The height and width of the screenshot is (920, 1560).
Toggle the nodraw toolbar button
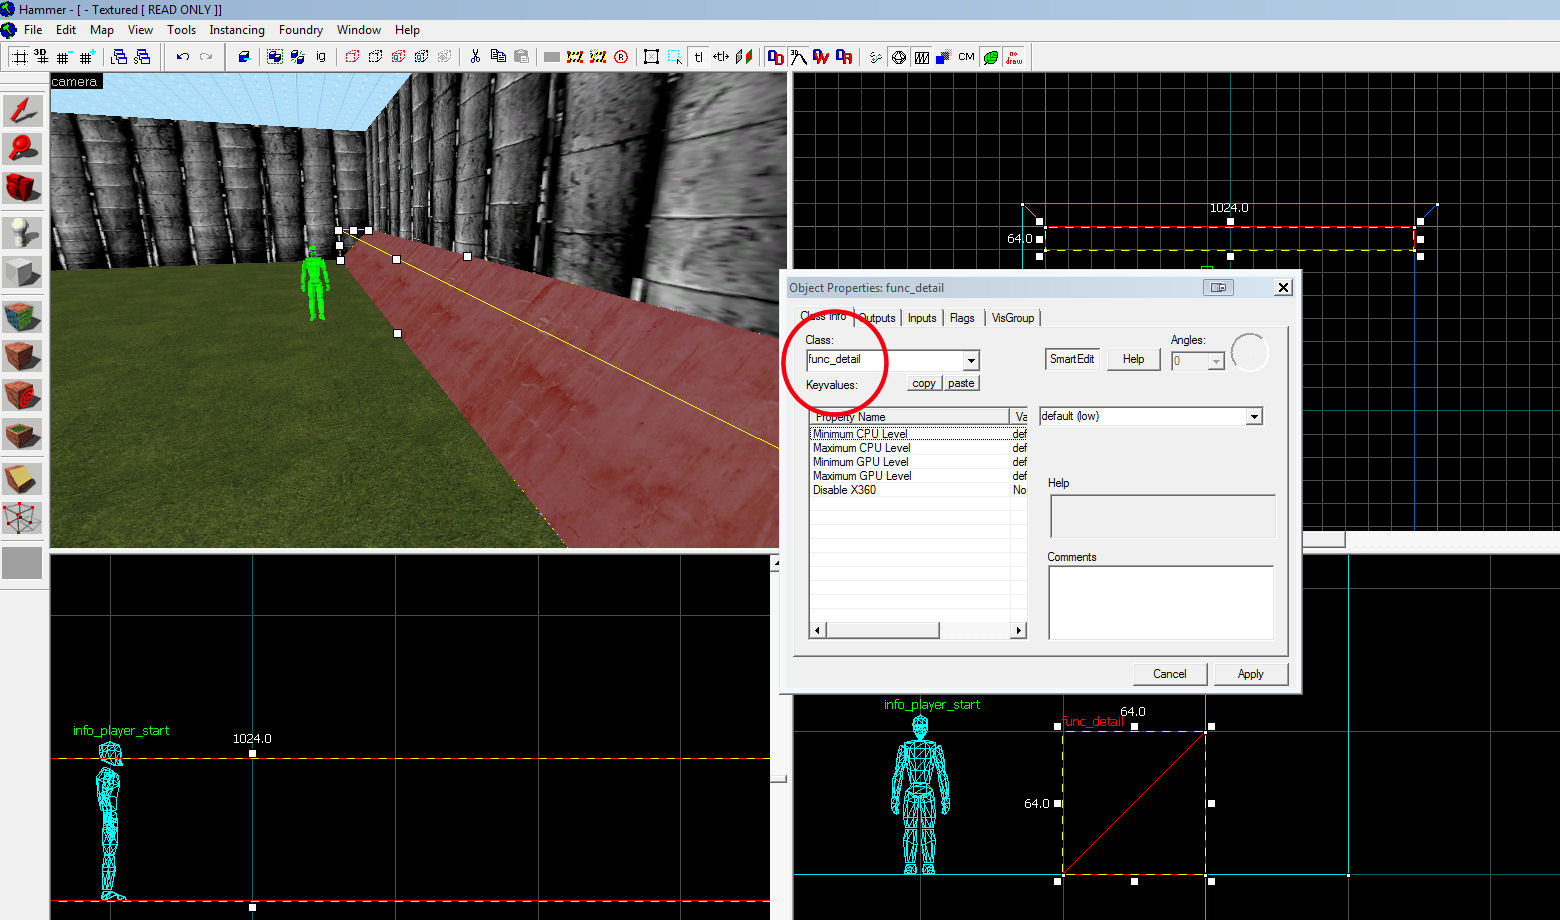[x=1014, y=57]
